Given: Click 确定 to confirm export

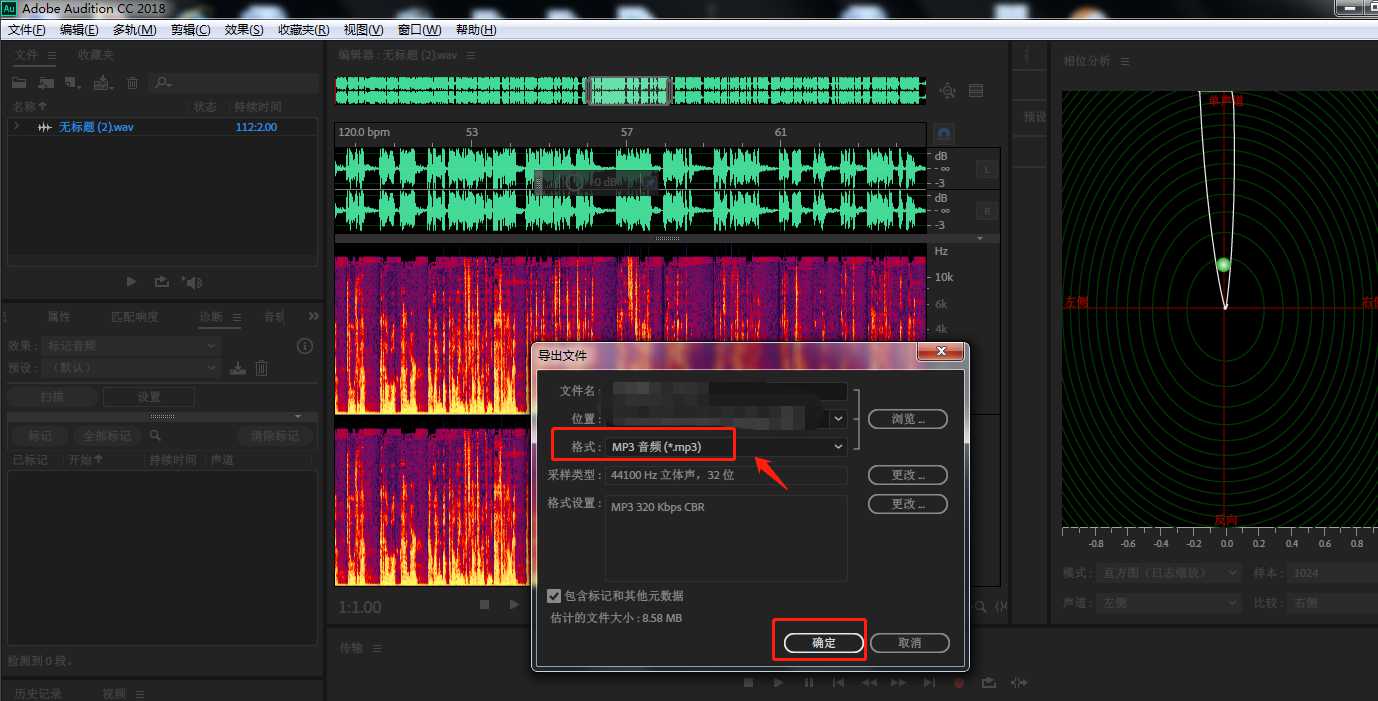Looking at the screenshot, I should coord(823,643).
